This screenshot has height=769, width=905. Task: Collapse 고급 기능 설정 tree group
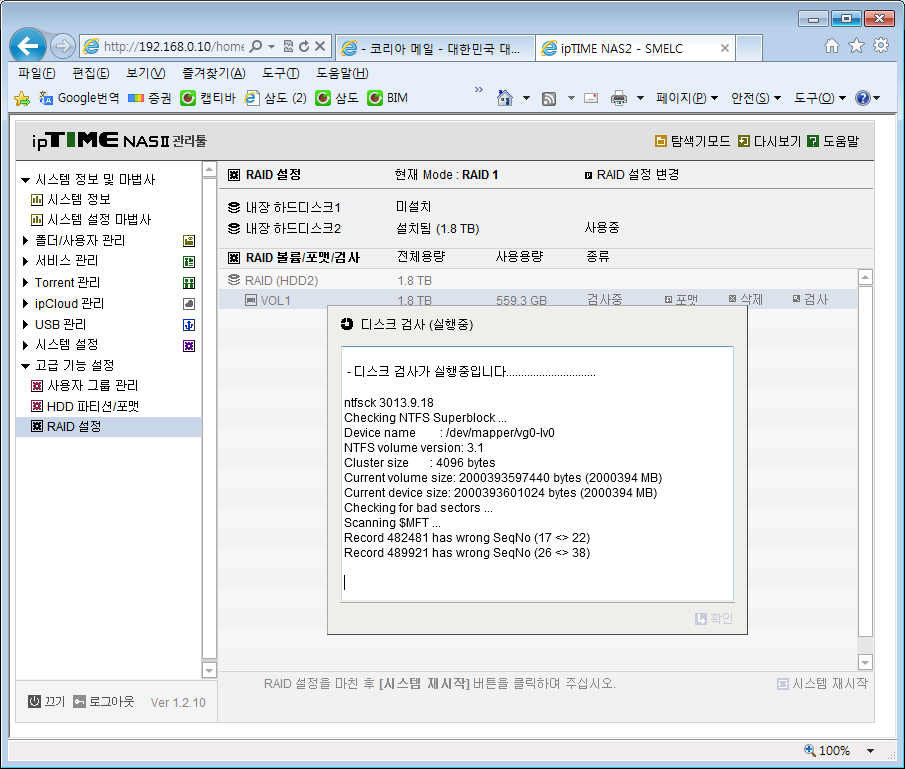click(x=25, y=365)
